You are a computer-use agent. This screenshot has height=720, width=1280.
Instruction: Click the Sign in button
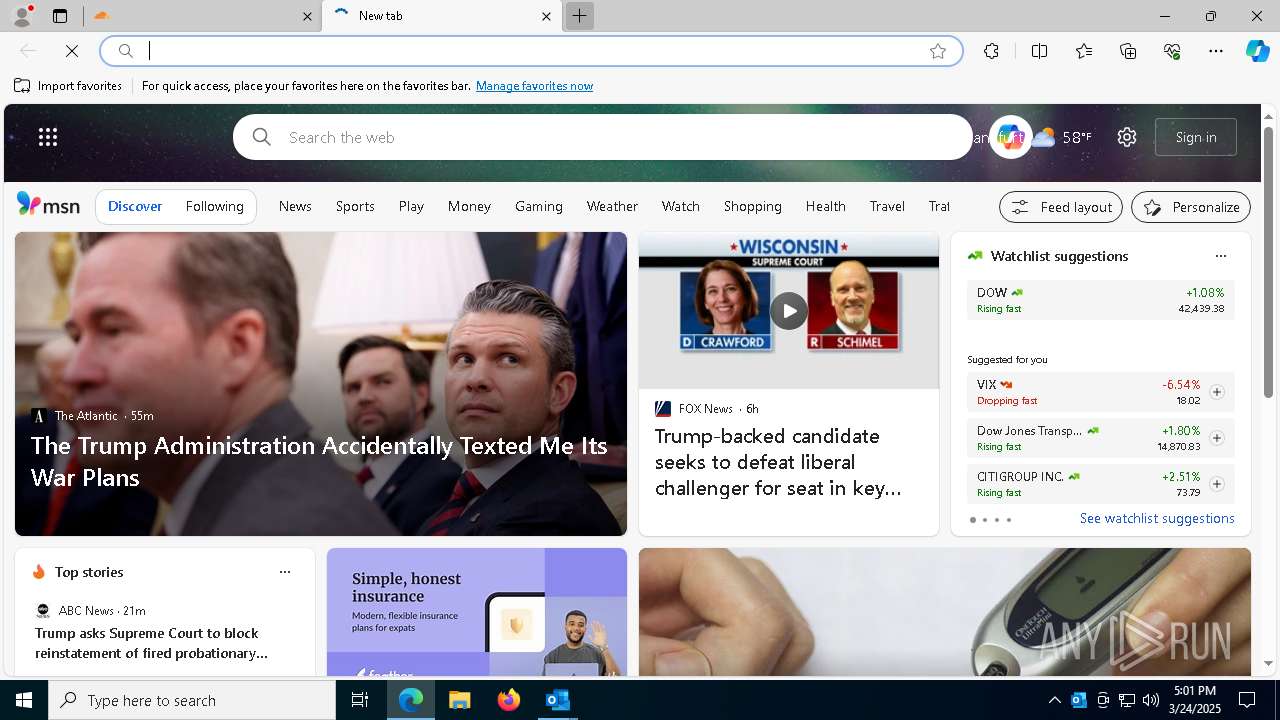click(x=1196, y=137)
